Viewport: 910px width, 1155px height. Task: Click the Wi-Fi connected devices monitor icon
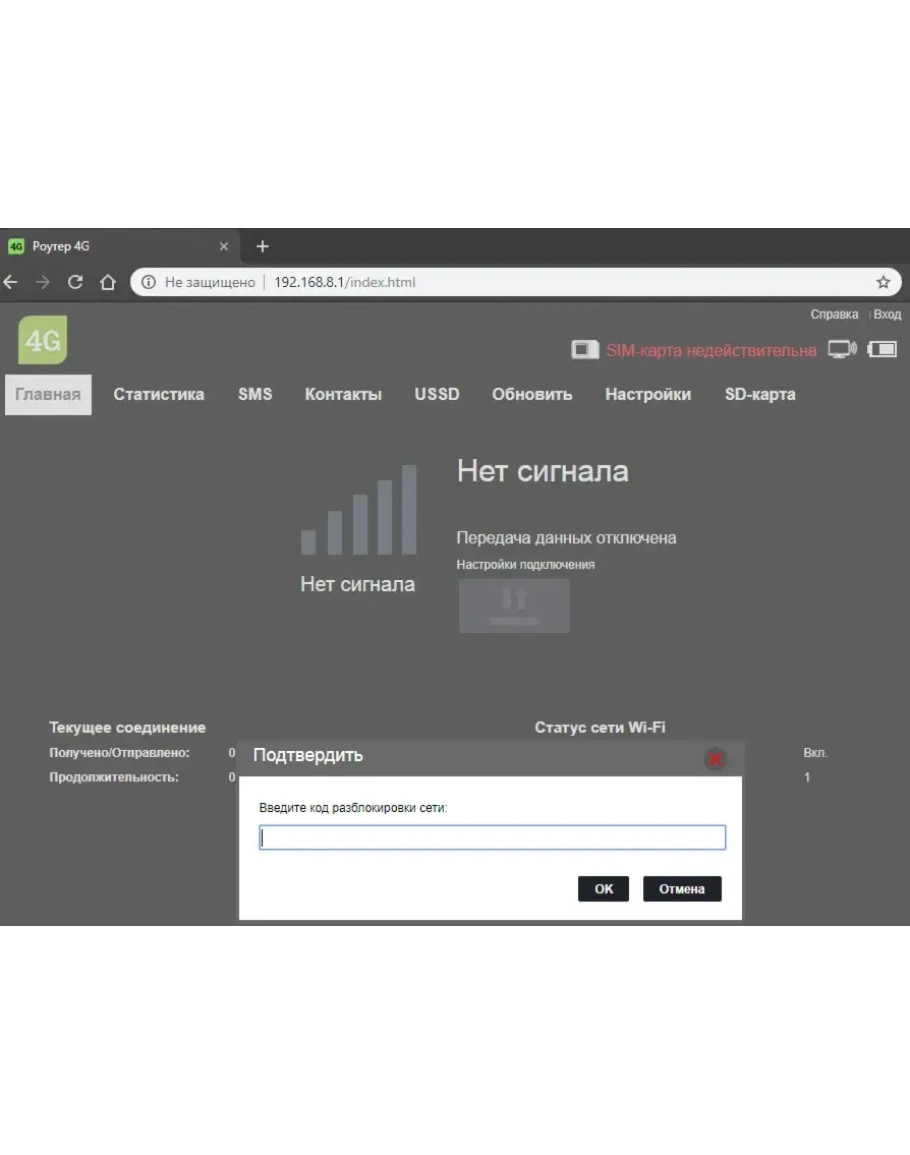(x=842, y=349)
